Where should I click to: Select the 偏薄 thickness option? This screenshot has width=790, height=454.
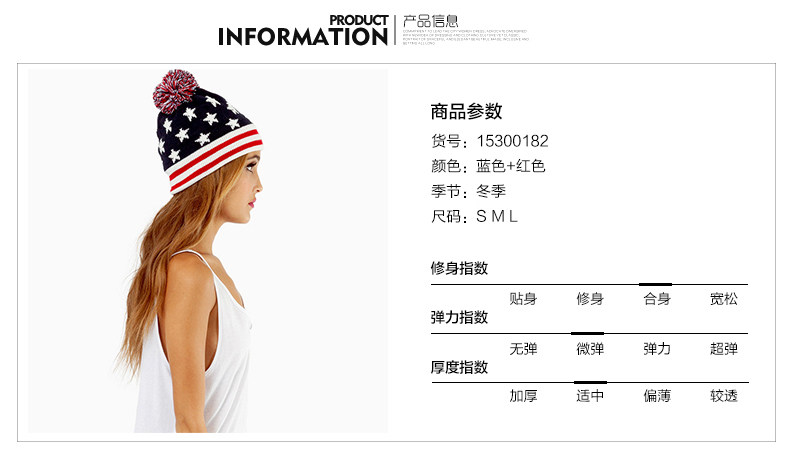(657, 396)
